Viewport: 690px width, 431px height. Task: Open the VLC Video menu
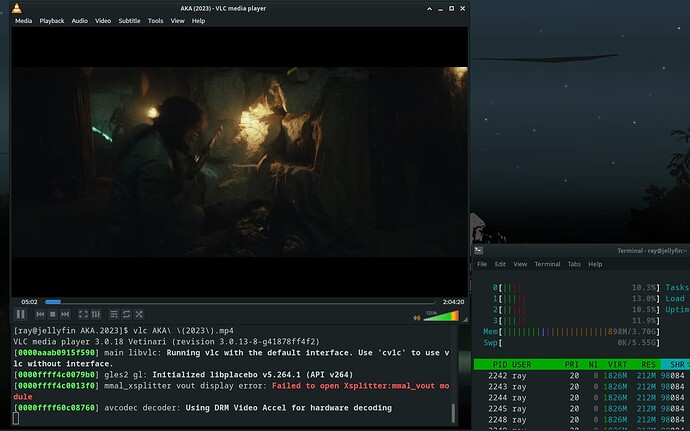(x=103, y=21)
